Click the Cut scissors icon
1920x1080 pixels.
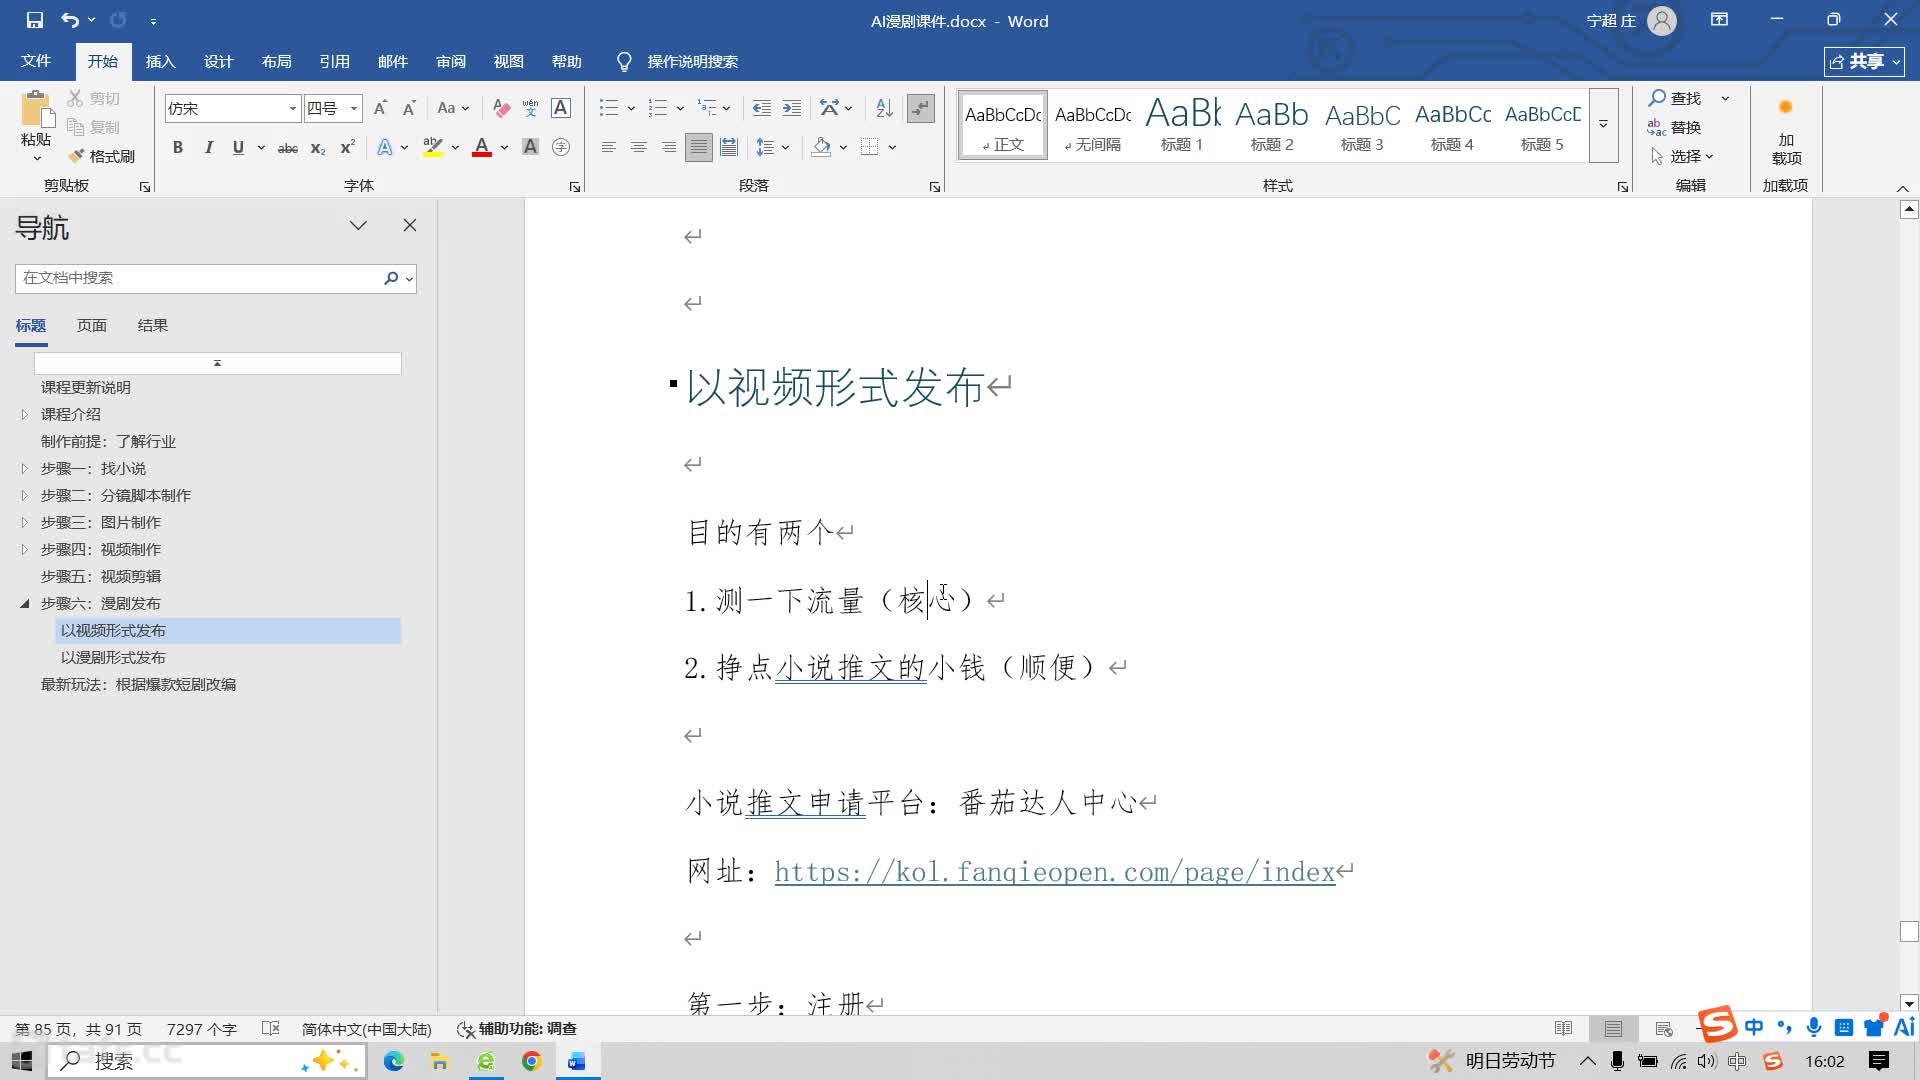tap(75, 98)
